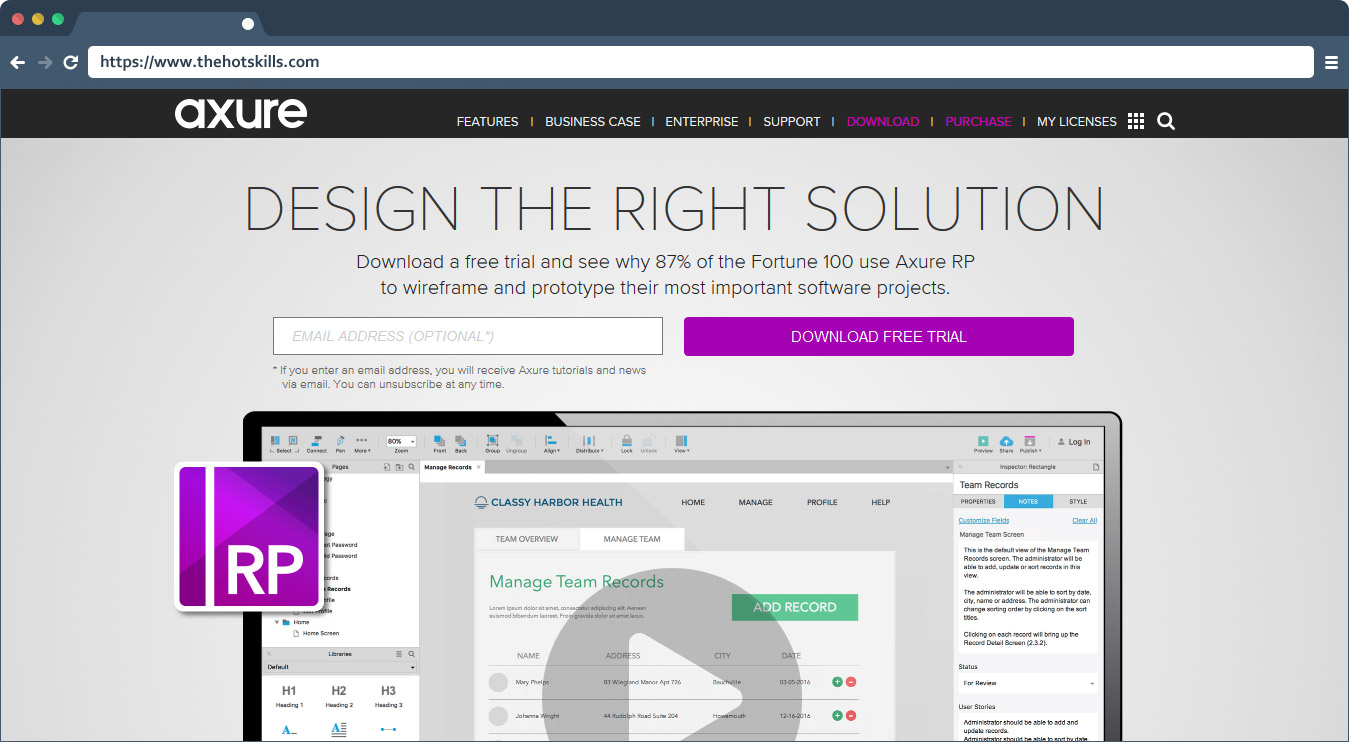Open the 80% zoom dropdown

tap(401, 441)
